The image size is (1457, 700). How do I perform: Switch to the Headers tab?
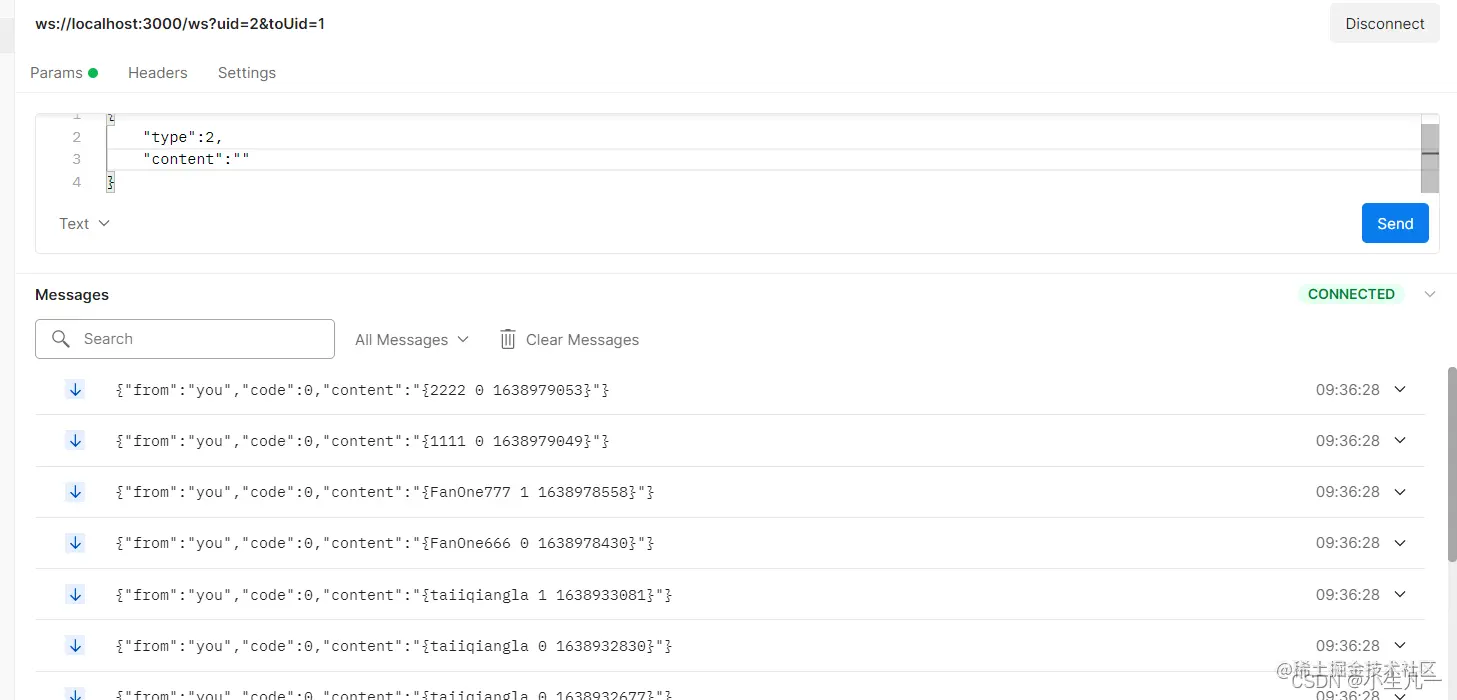point(157,73)
